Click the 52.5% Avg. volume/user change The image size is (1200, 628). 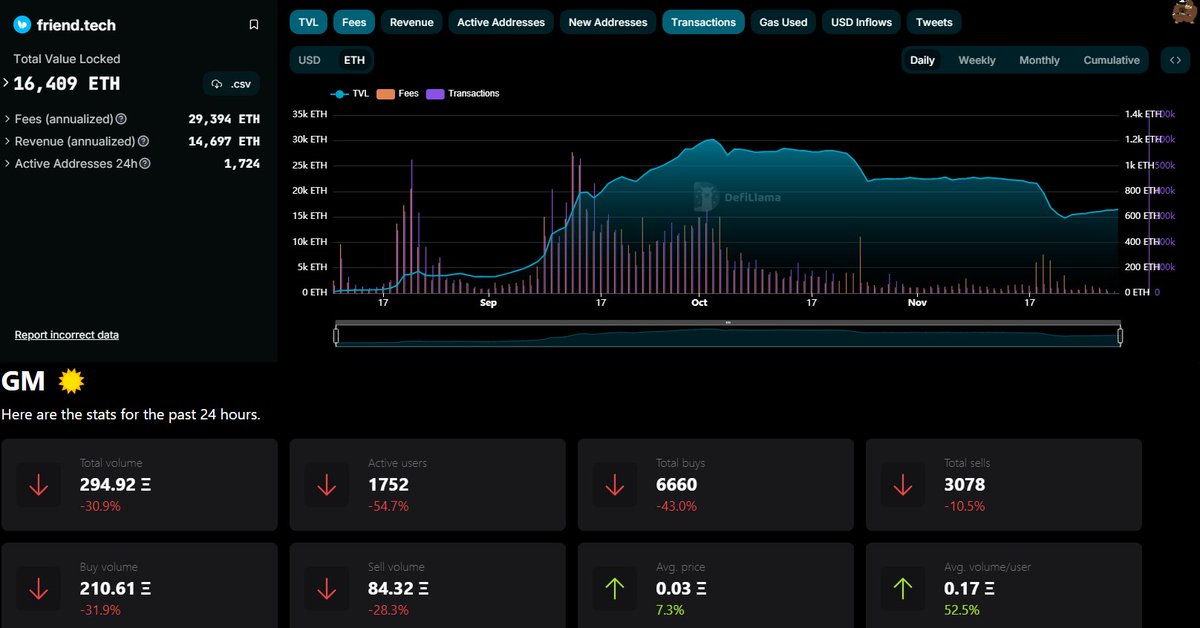tap(962, 610)
